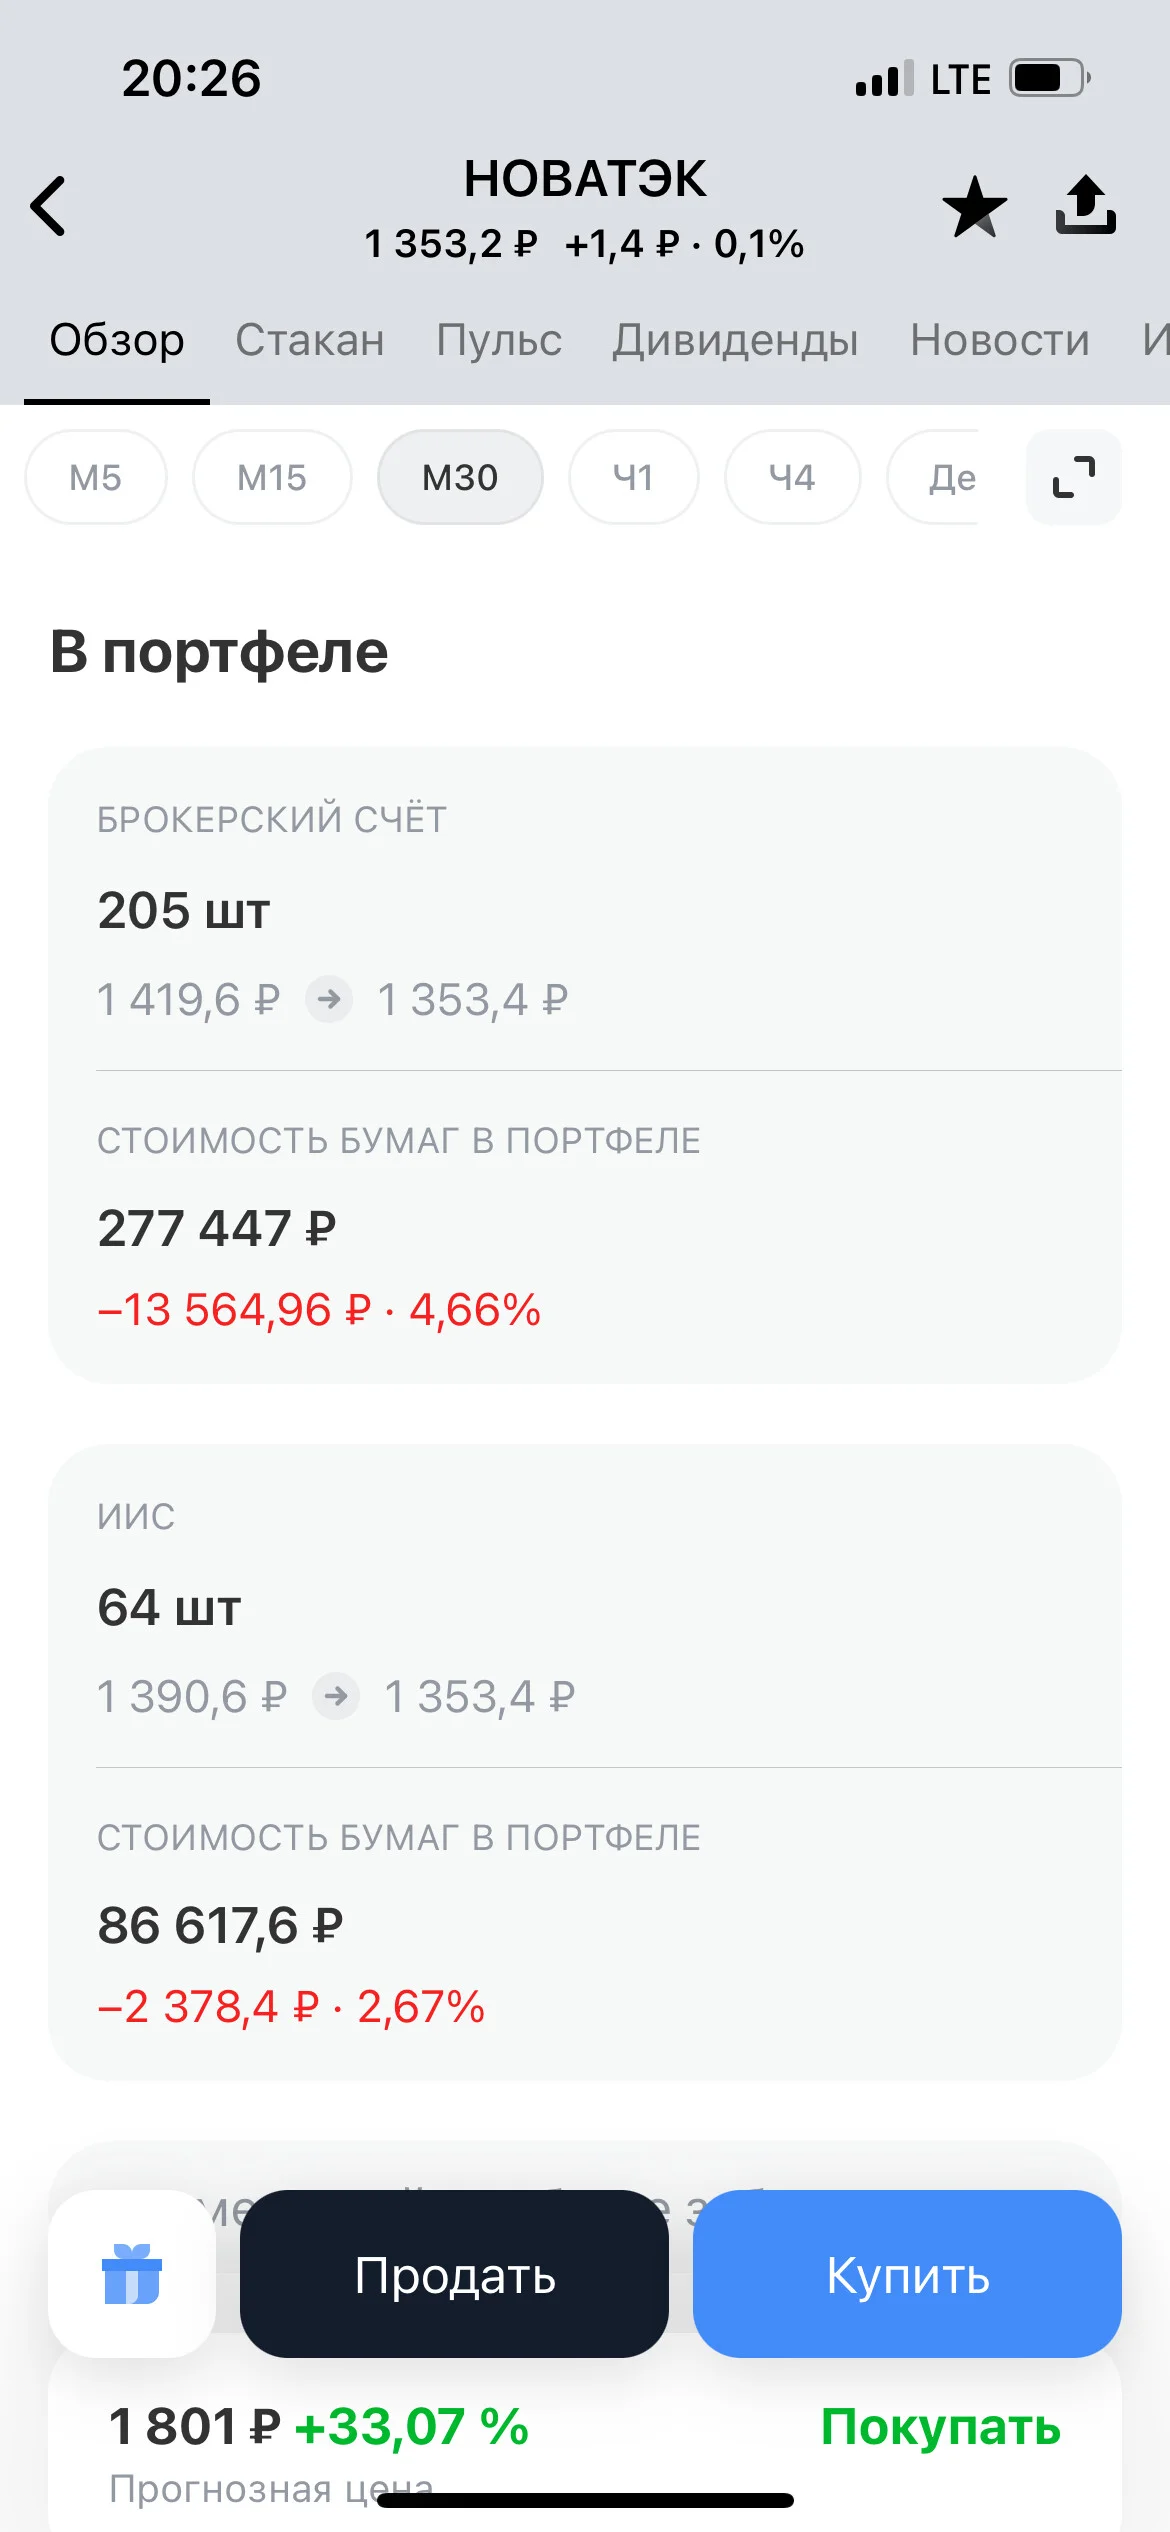Screen dimensions: 1170x2532
Task: Open the Дивиденды tab
Action: 736,340
